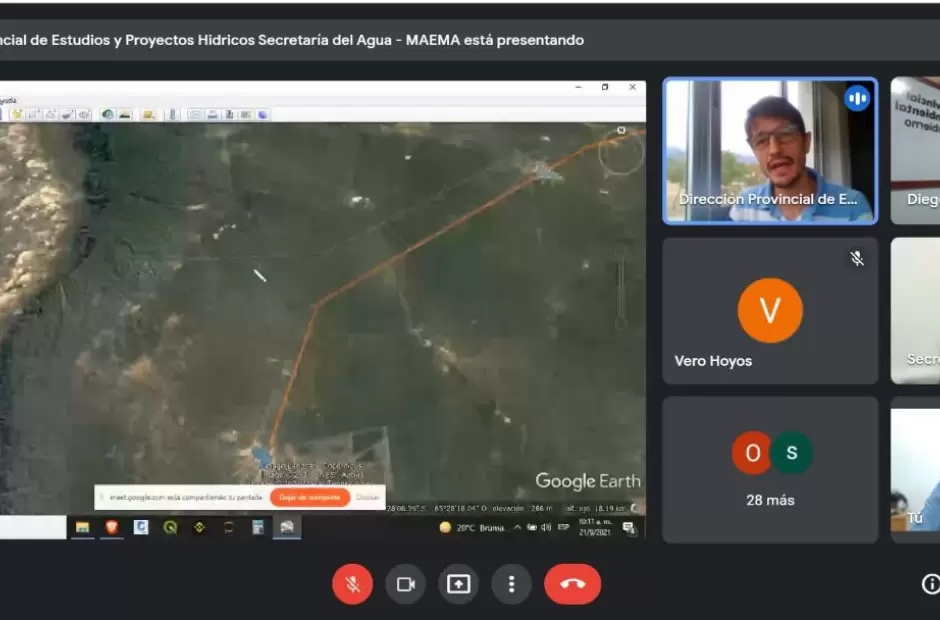
Task: Click the Google Earth compass navigation ring
Action: [x=621, y=152]
